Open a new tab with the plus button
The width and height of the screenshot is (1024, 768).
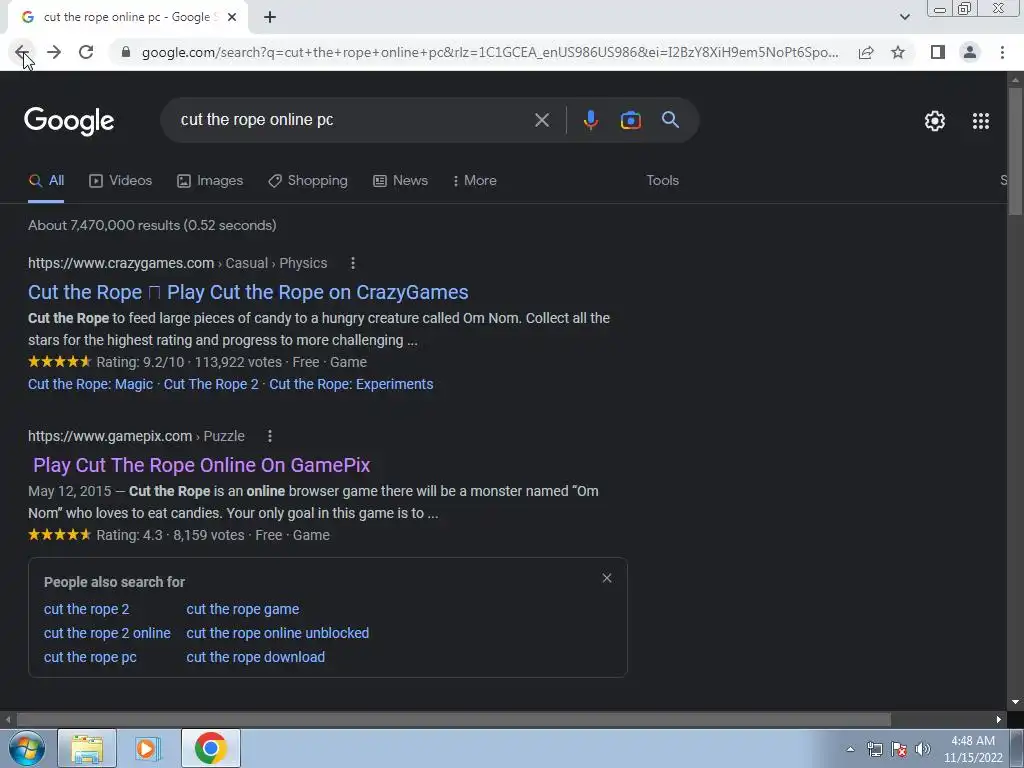(x=270, y=17)
